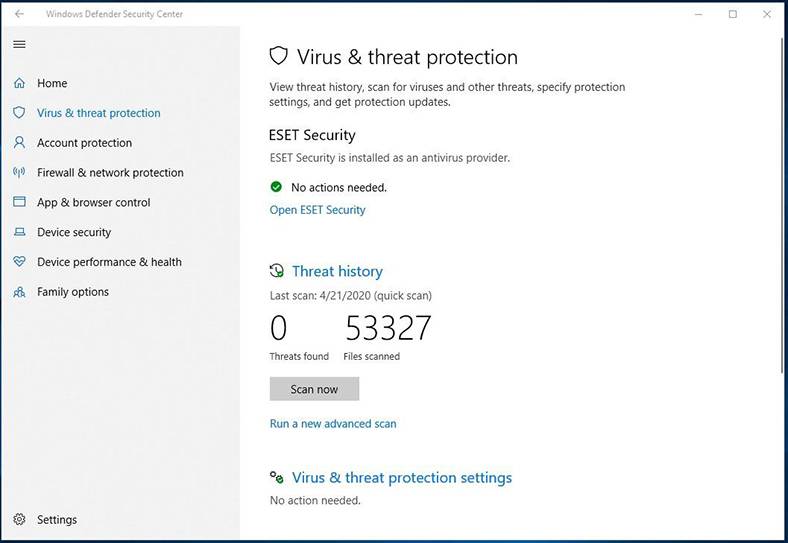Click the Home house icon

19,83
